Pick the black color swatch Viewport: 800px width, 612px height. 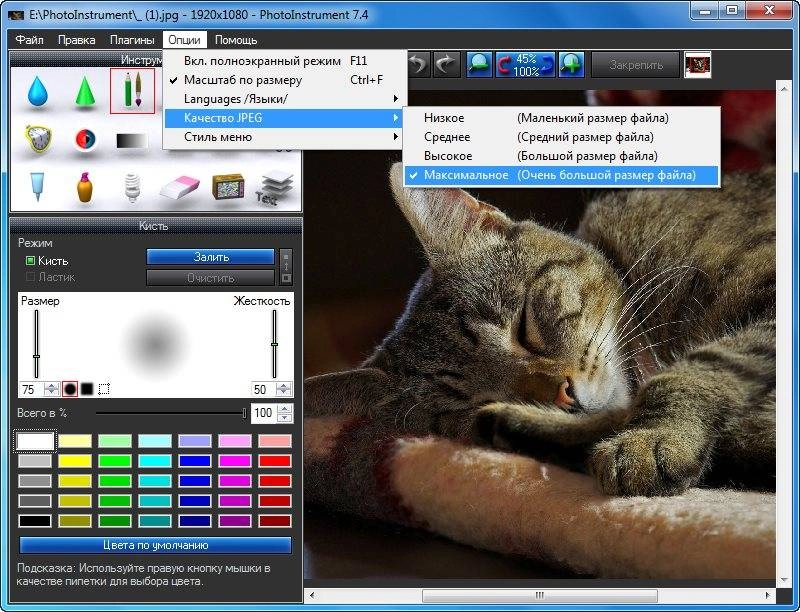(x=35, y=521)
